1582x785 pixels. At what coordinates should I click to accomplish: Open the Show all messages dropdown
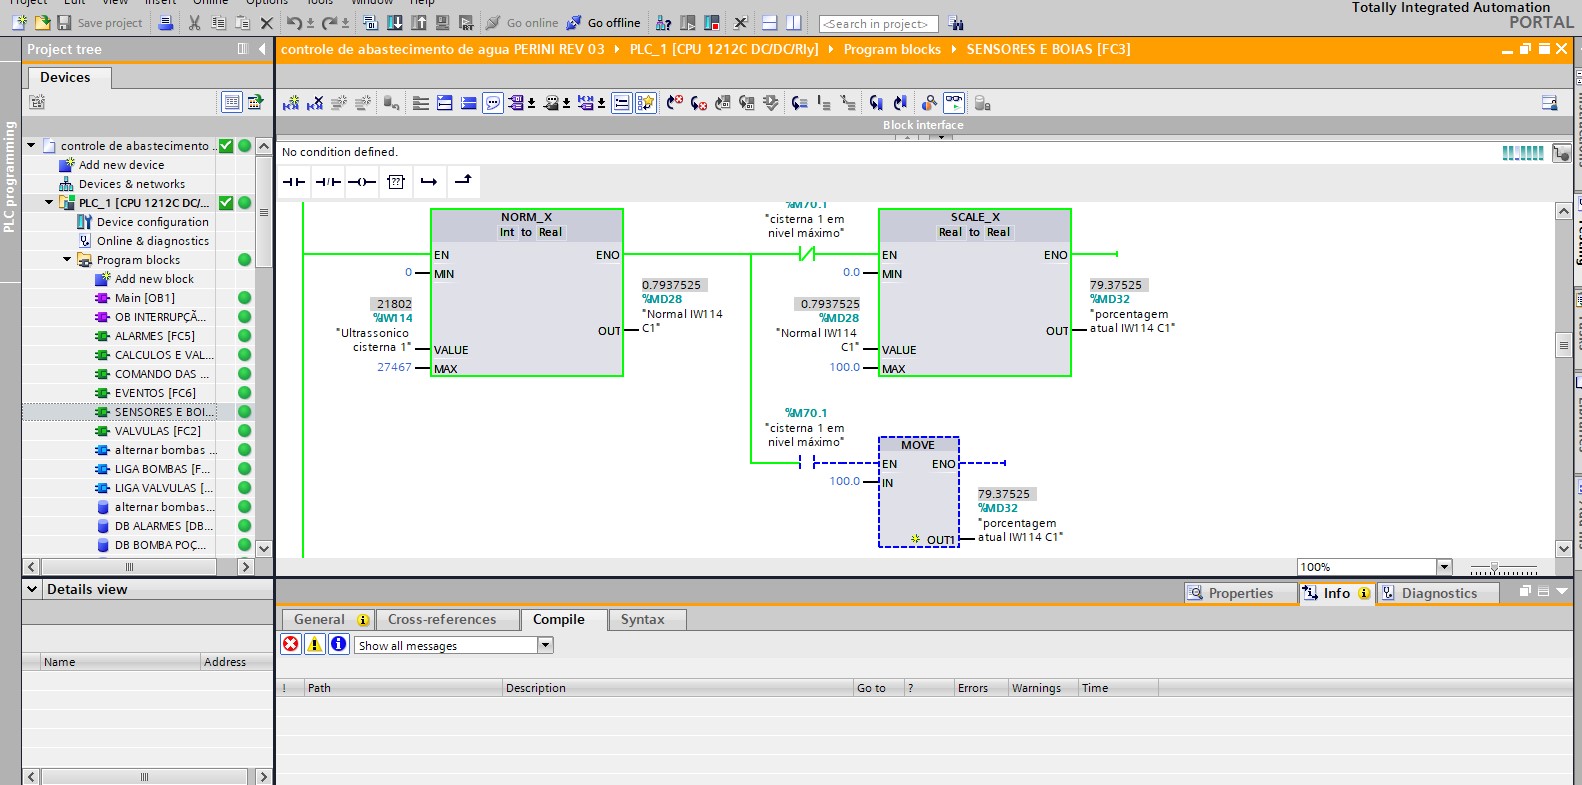pos(546,646)
